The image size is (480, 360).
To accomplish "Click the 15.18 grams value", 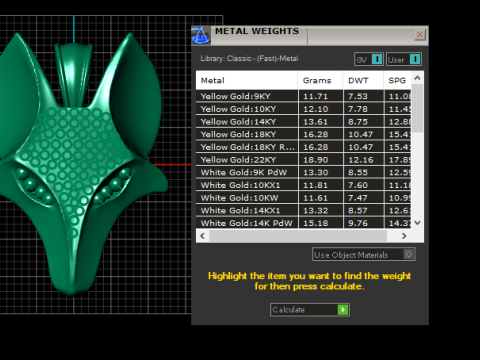I will point(315,223).
